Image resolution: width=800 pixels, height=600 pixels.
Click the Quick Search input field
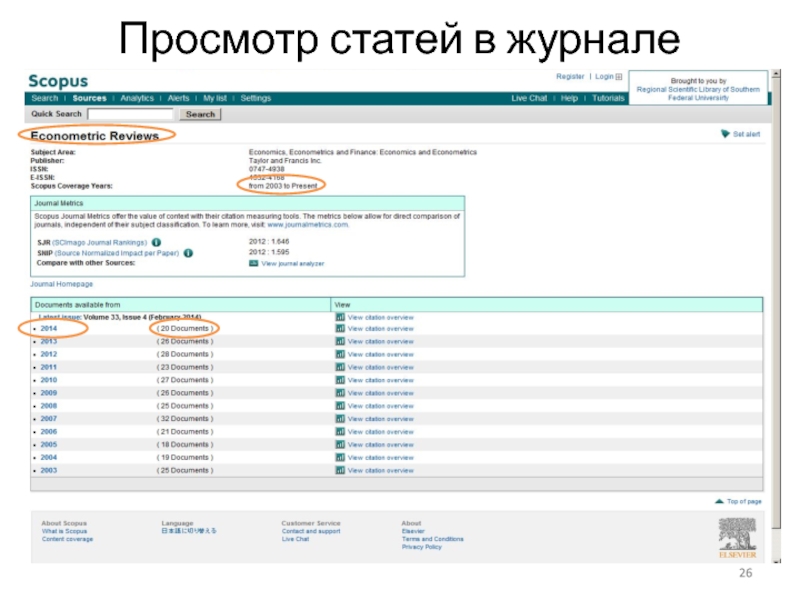[x=131, y=114]
